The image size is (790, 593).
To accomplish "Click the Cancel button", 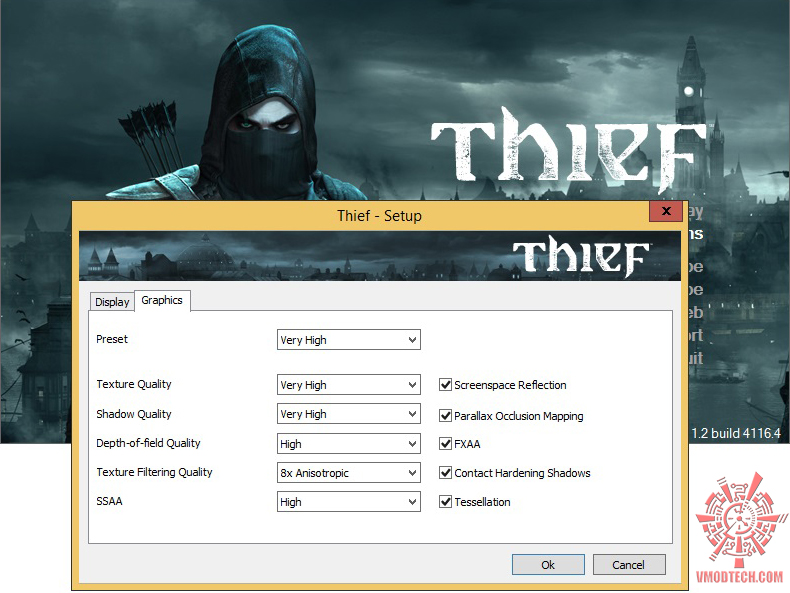I will (629, 565).
